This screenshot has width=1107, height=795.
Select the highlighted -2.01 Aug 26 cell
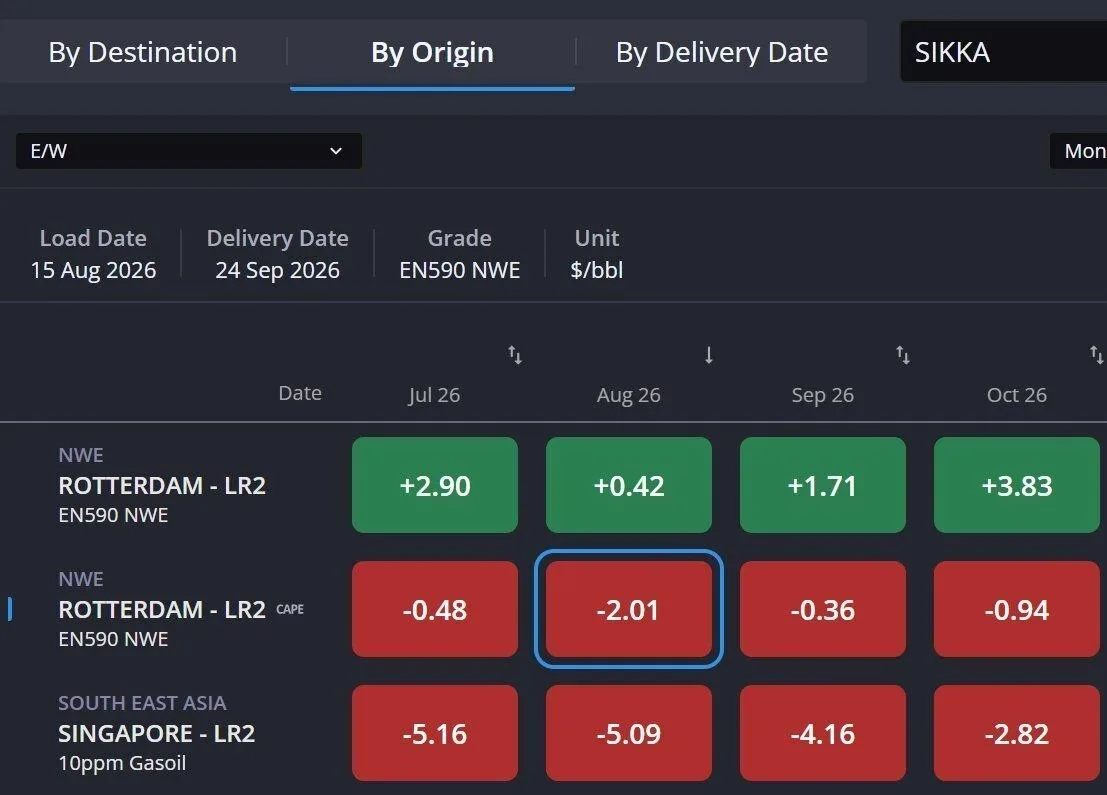point(628,609)
